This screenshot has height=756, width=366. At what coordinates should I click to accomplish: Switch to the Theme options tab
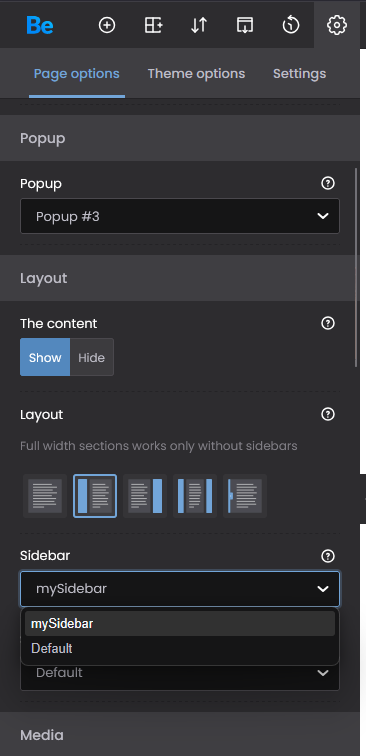[196, 74]
